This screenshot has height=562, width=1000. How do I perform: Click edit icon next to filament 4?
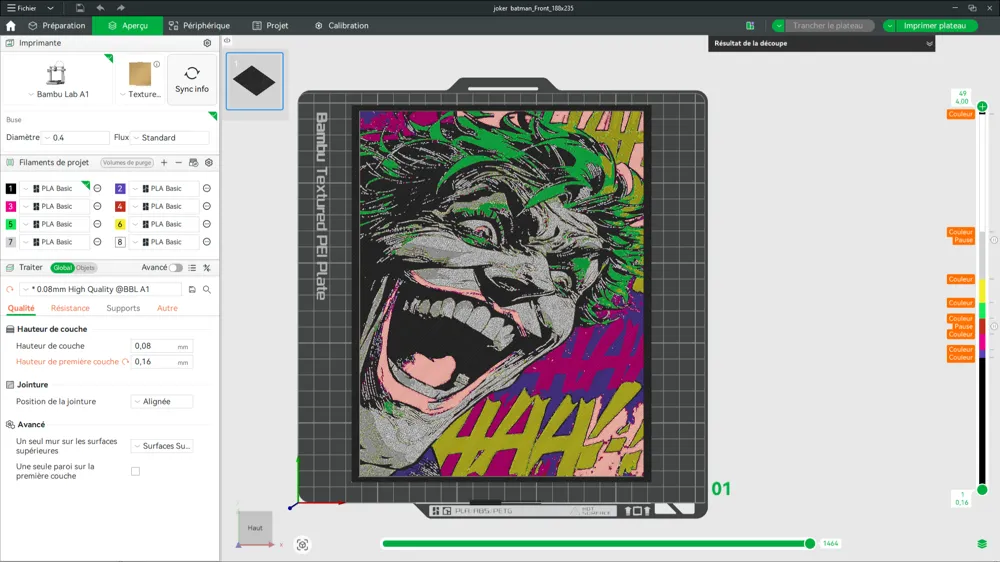pyautogui.click(x=207, y=206)
